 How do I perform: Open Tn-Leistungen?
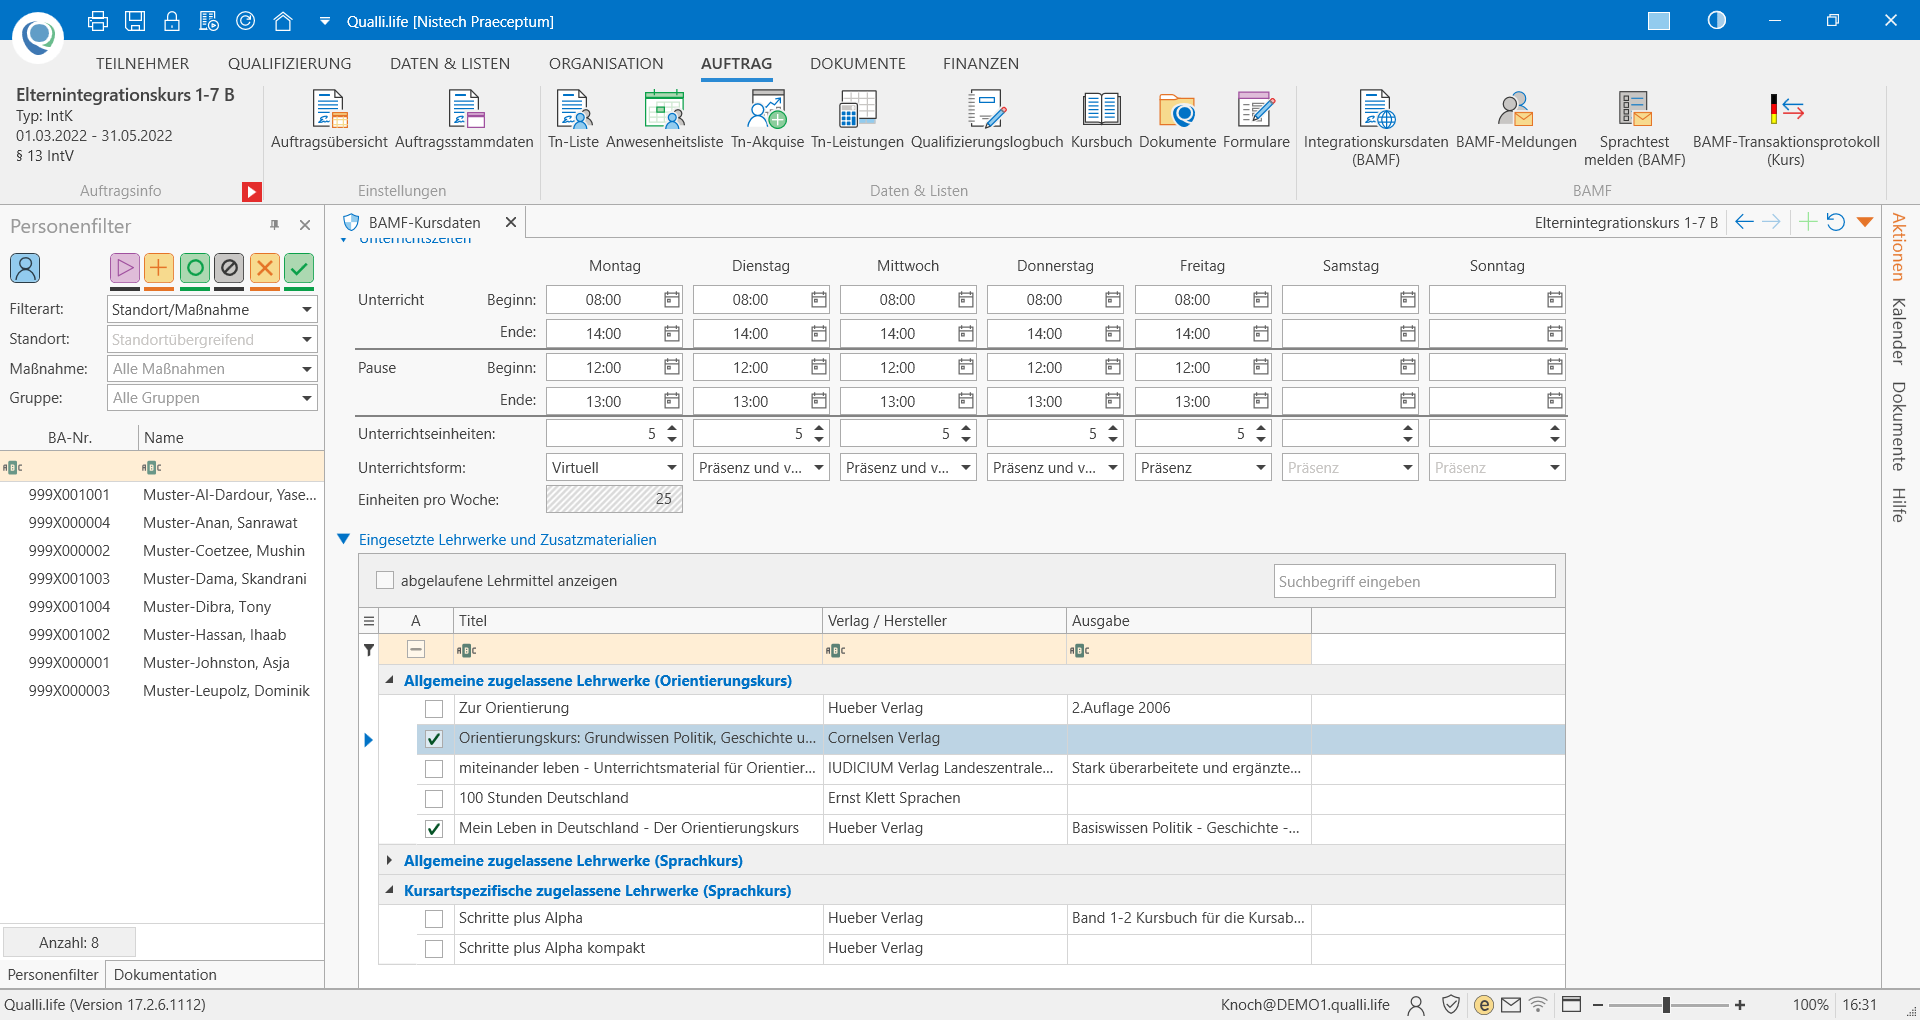857,120
